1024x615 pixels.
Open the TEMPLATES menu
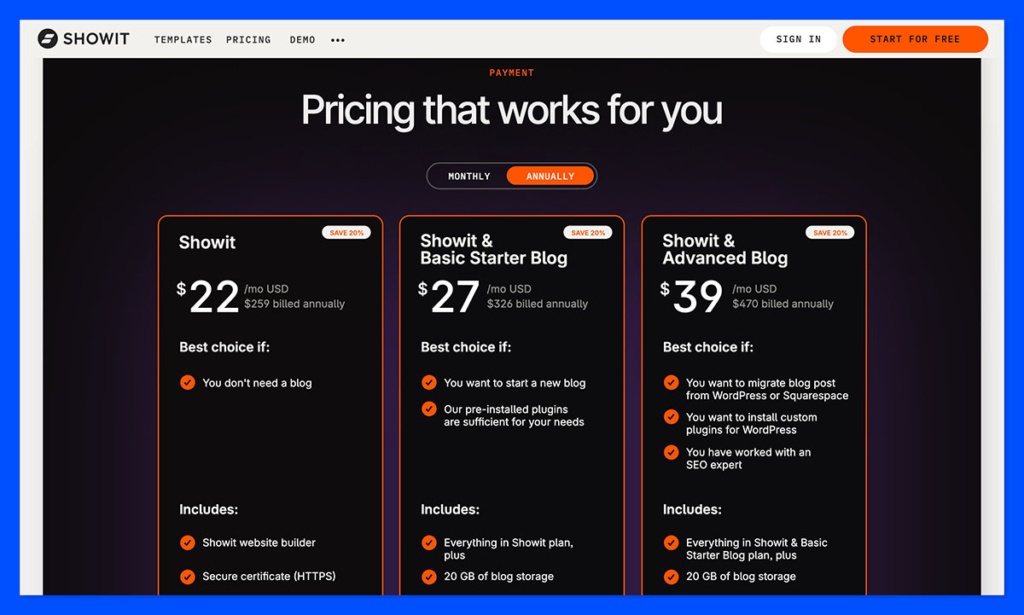point(182,40)
